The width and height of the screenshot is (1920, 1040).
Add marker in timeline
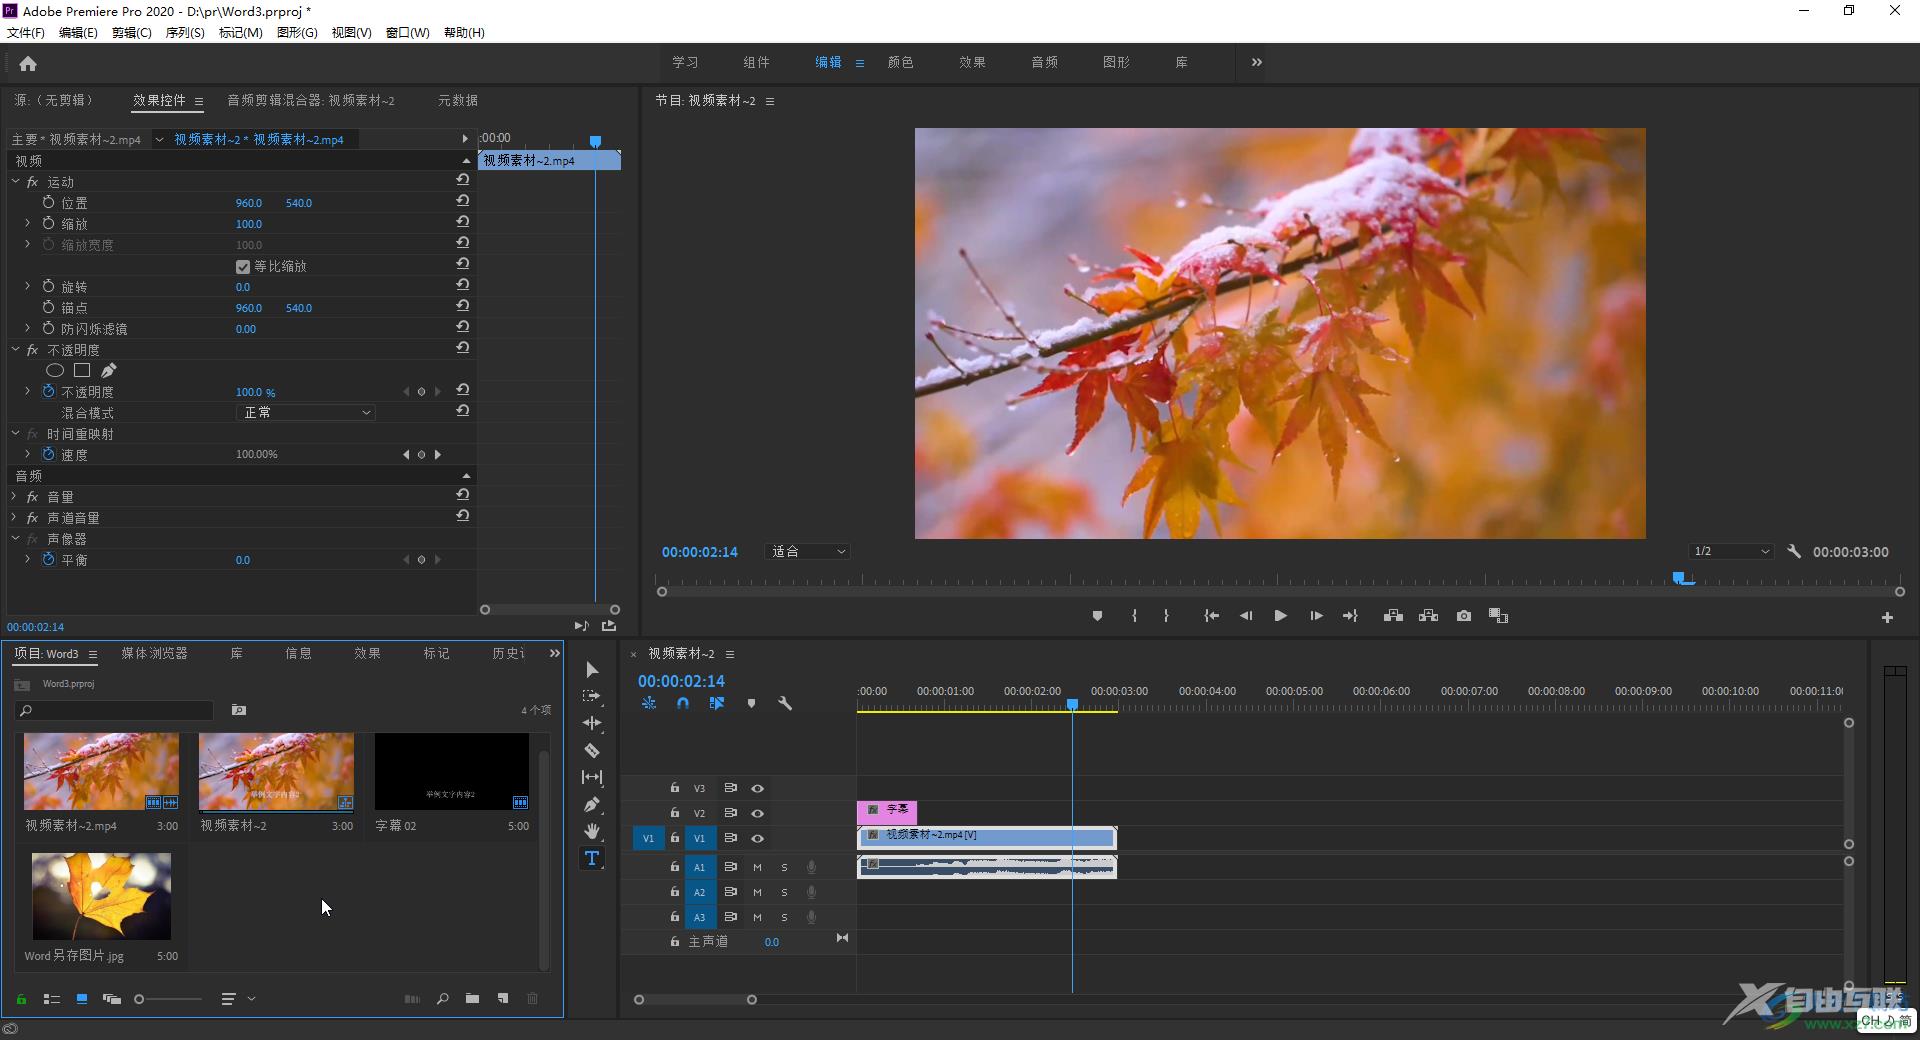(x=751, y=704)
